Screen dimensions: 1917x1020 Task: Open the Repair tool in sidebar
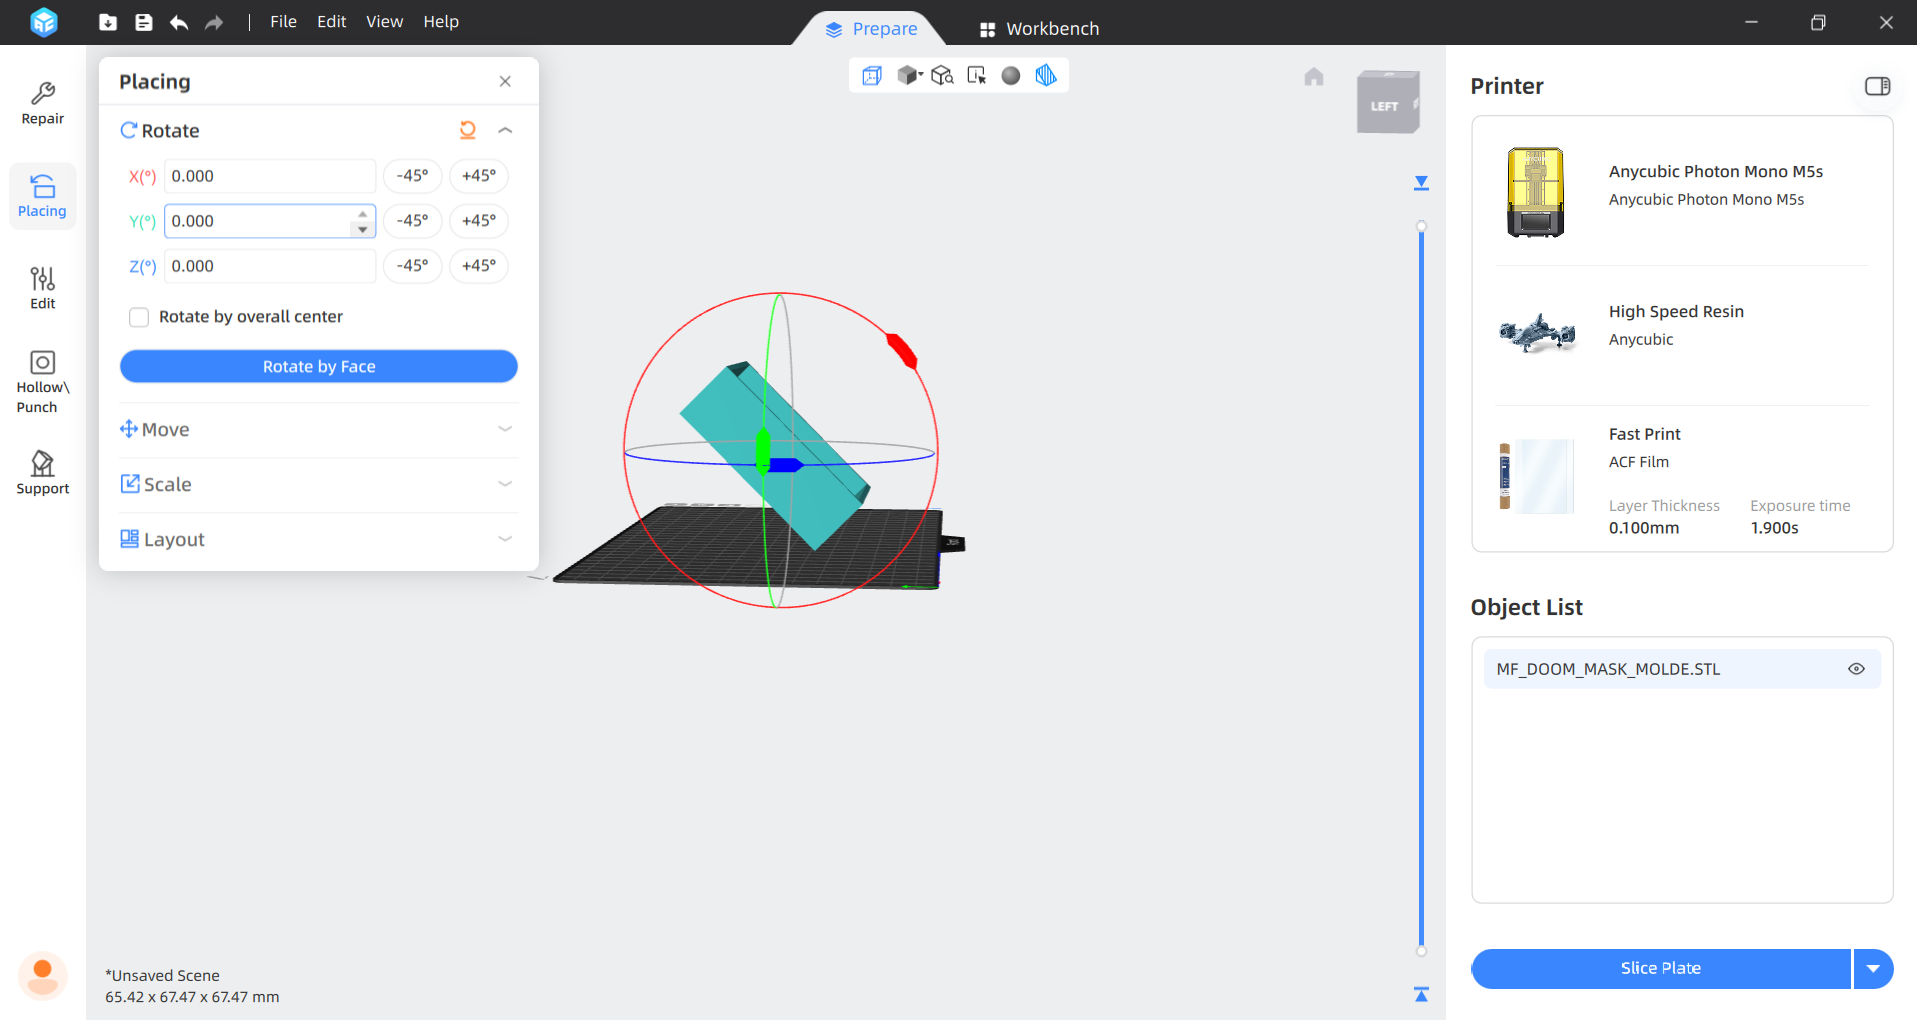(x=42, y=104)
